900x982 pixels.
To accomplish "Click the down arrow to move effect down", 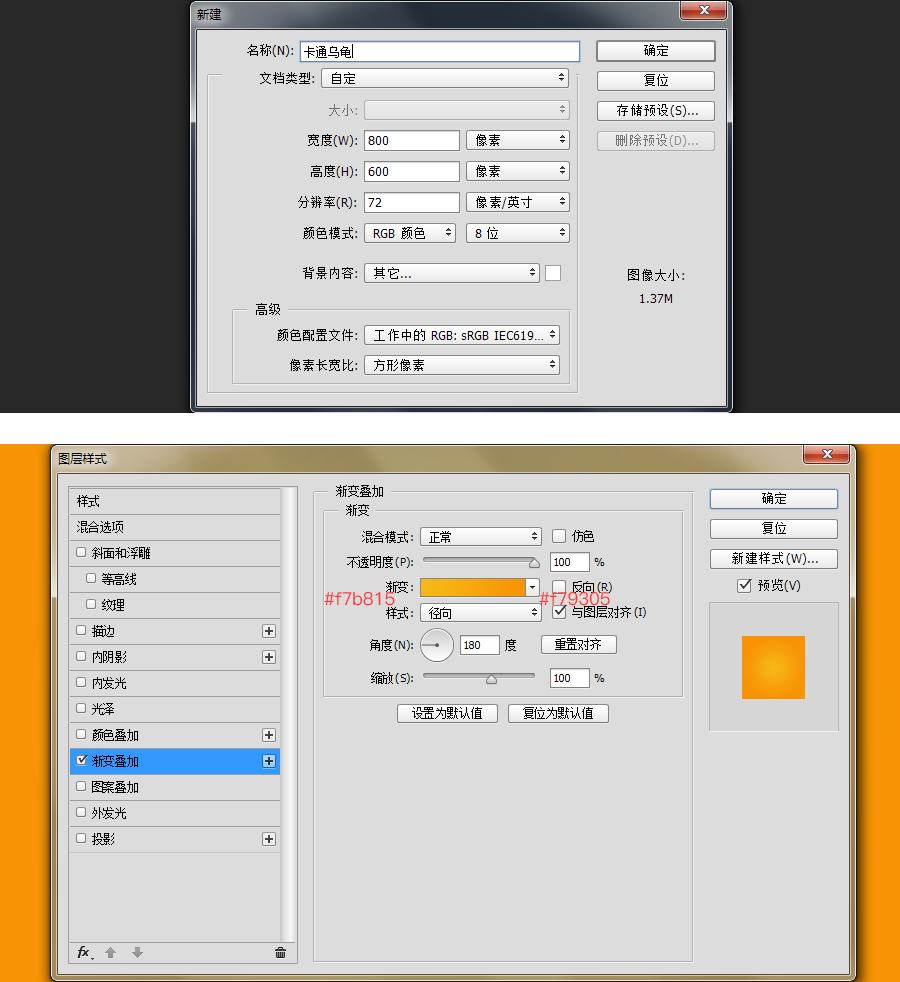I will [137, 953].
